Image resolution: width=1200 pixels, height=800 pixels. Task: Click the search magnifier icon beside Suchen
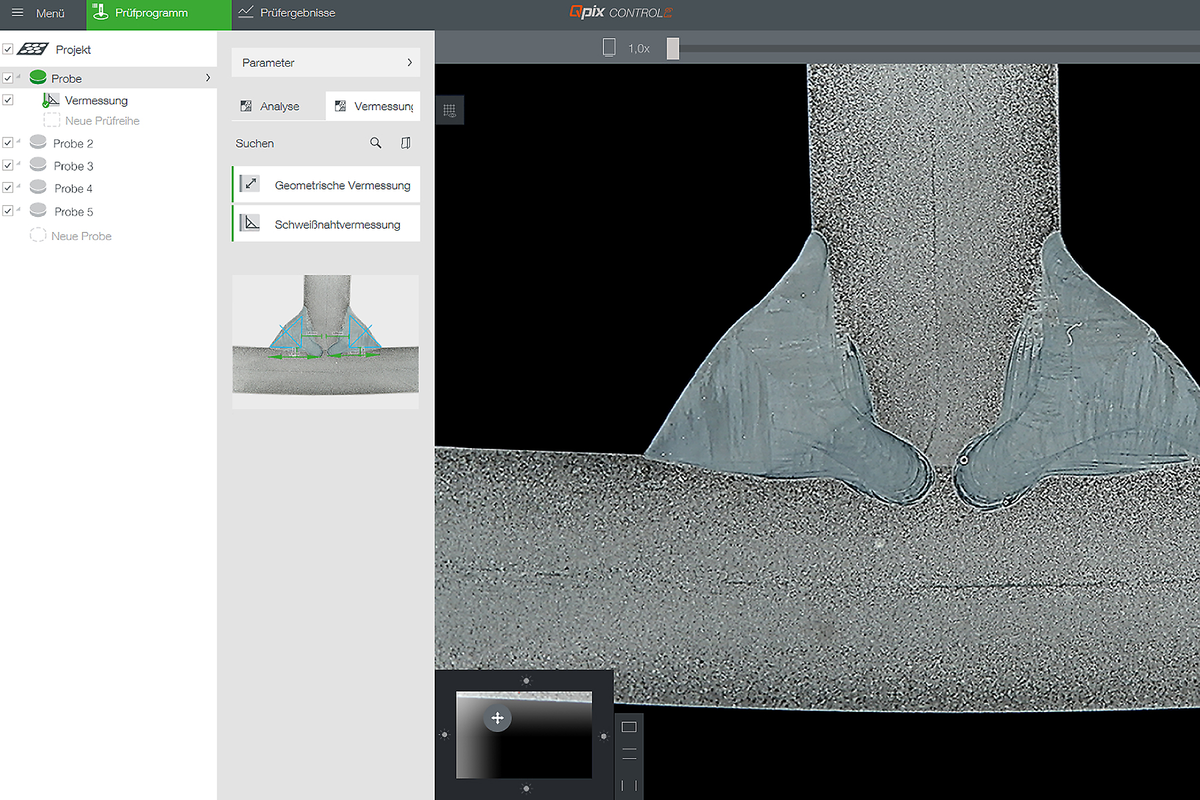point(376,143)
